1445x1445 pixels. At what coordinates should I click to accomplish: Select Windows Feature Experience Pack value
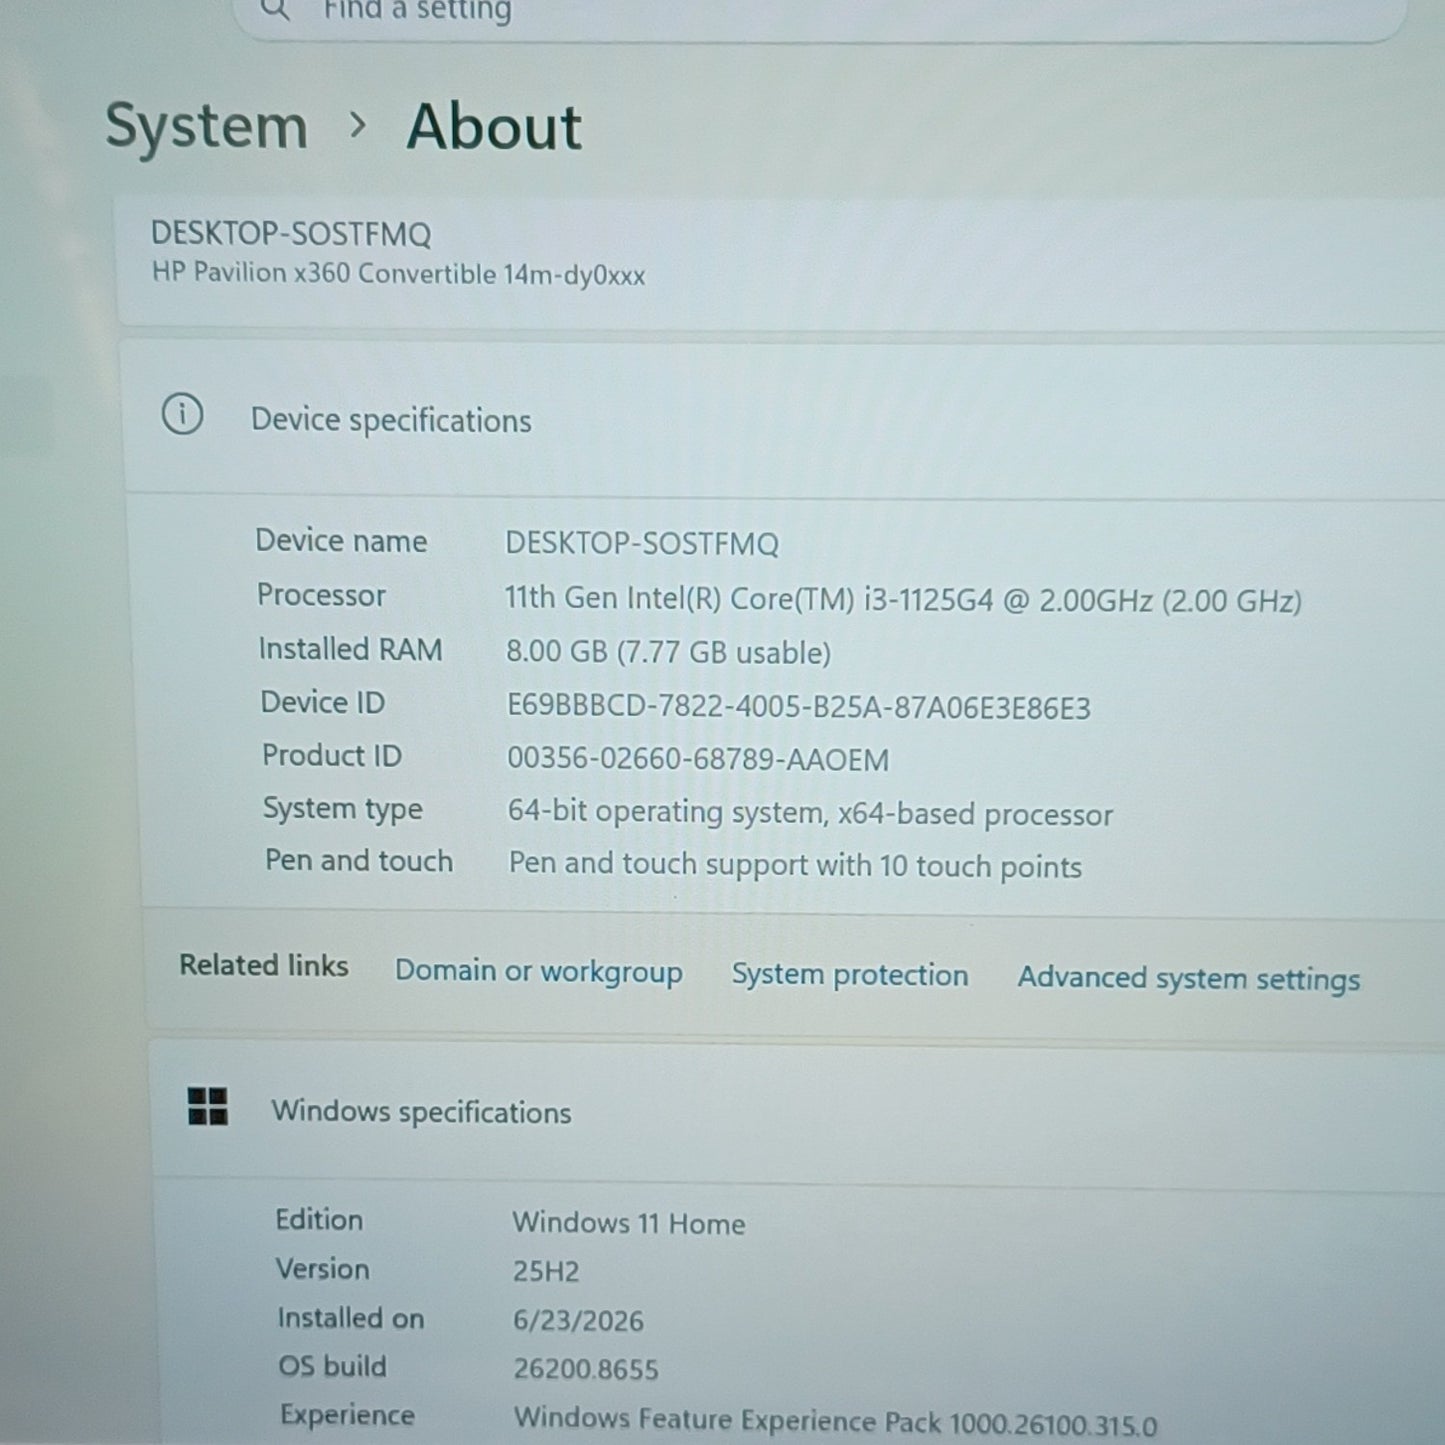pos(836,1421)
